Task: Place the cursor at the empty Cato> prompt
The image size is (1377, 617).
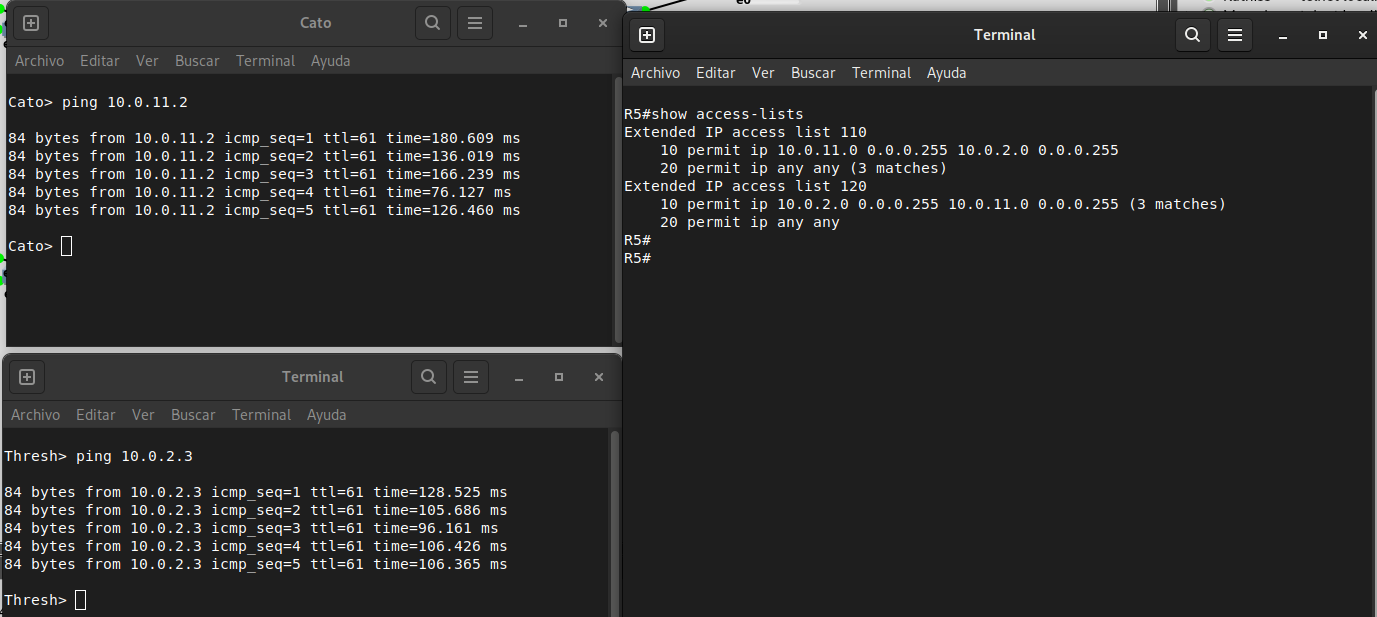Action: click(x=66, y=246)
